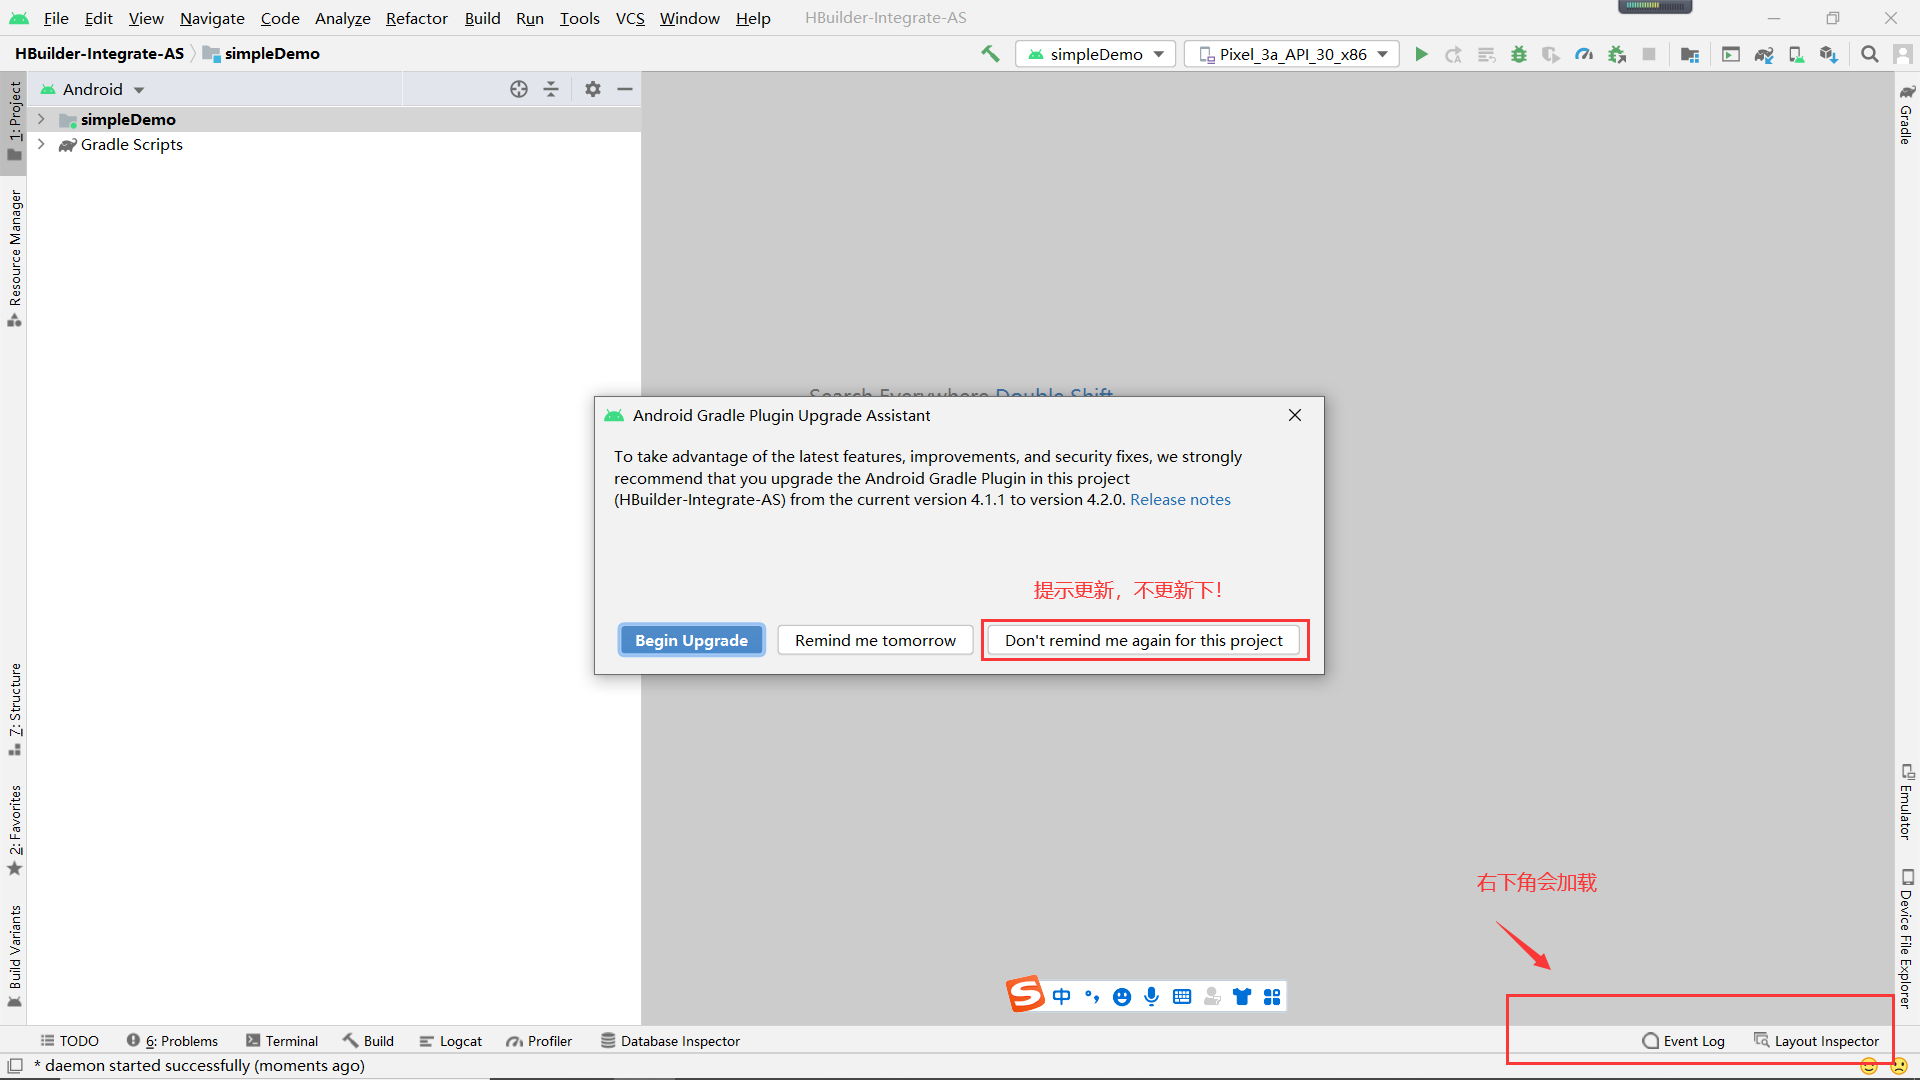
Task: Open the Profiler from the toolbar gauge icon
Action: point(1584,54)
